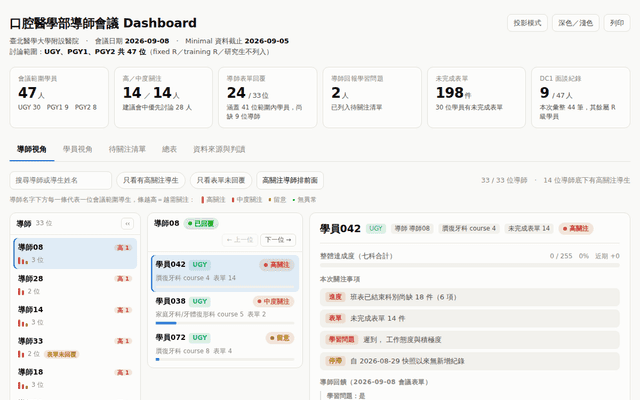Image resolution: width=640 pixels, height=400 pixels.
Task: Click the 已回覆 status badge
Action: pyautogui.click(x=201, y=224)
